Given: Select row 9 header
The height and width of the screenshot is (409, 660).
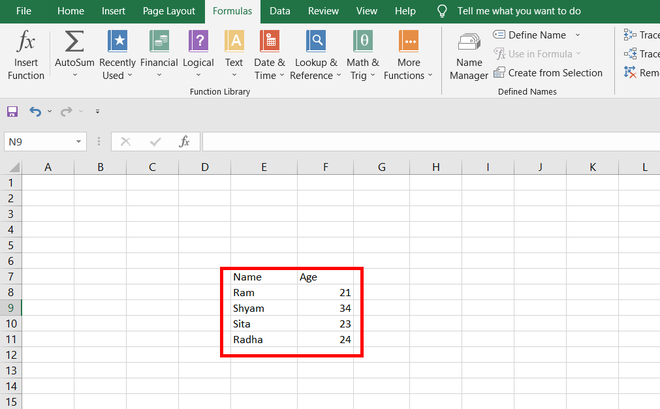Looking at the screenshot, I should coord(11,308).
